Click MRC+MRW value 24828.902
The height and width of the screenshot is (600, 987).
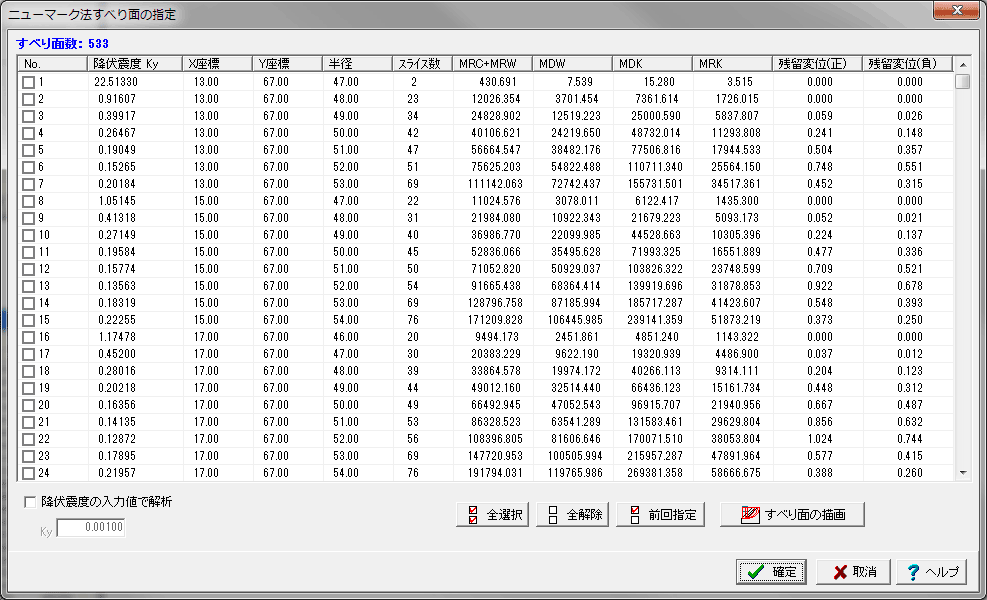click(496, 116)
